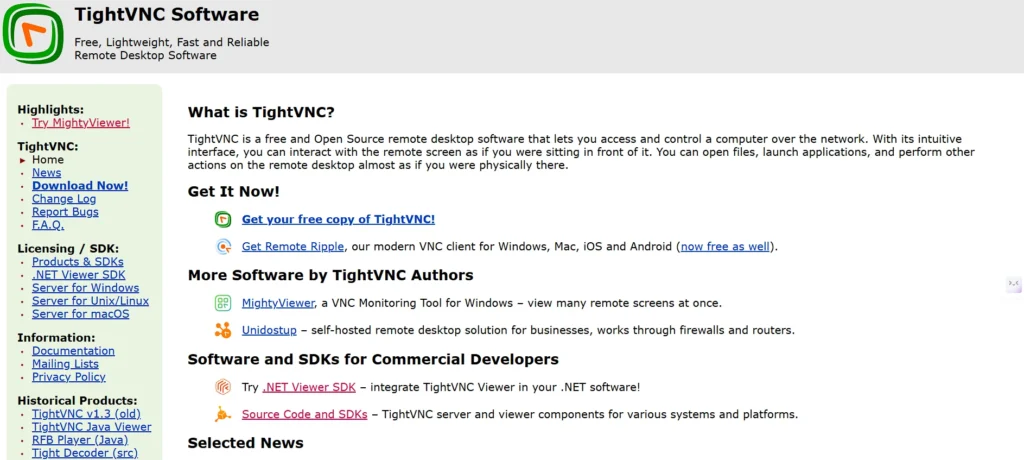Viewport: 1024px width, 460px height.
Task: Open the Documentation page
Action: 73,350
